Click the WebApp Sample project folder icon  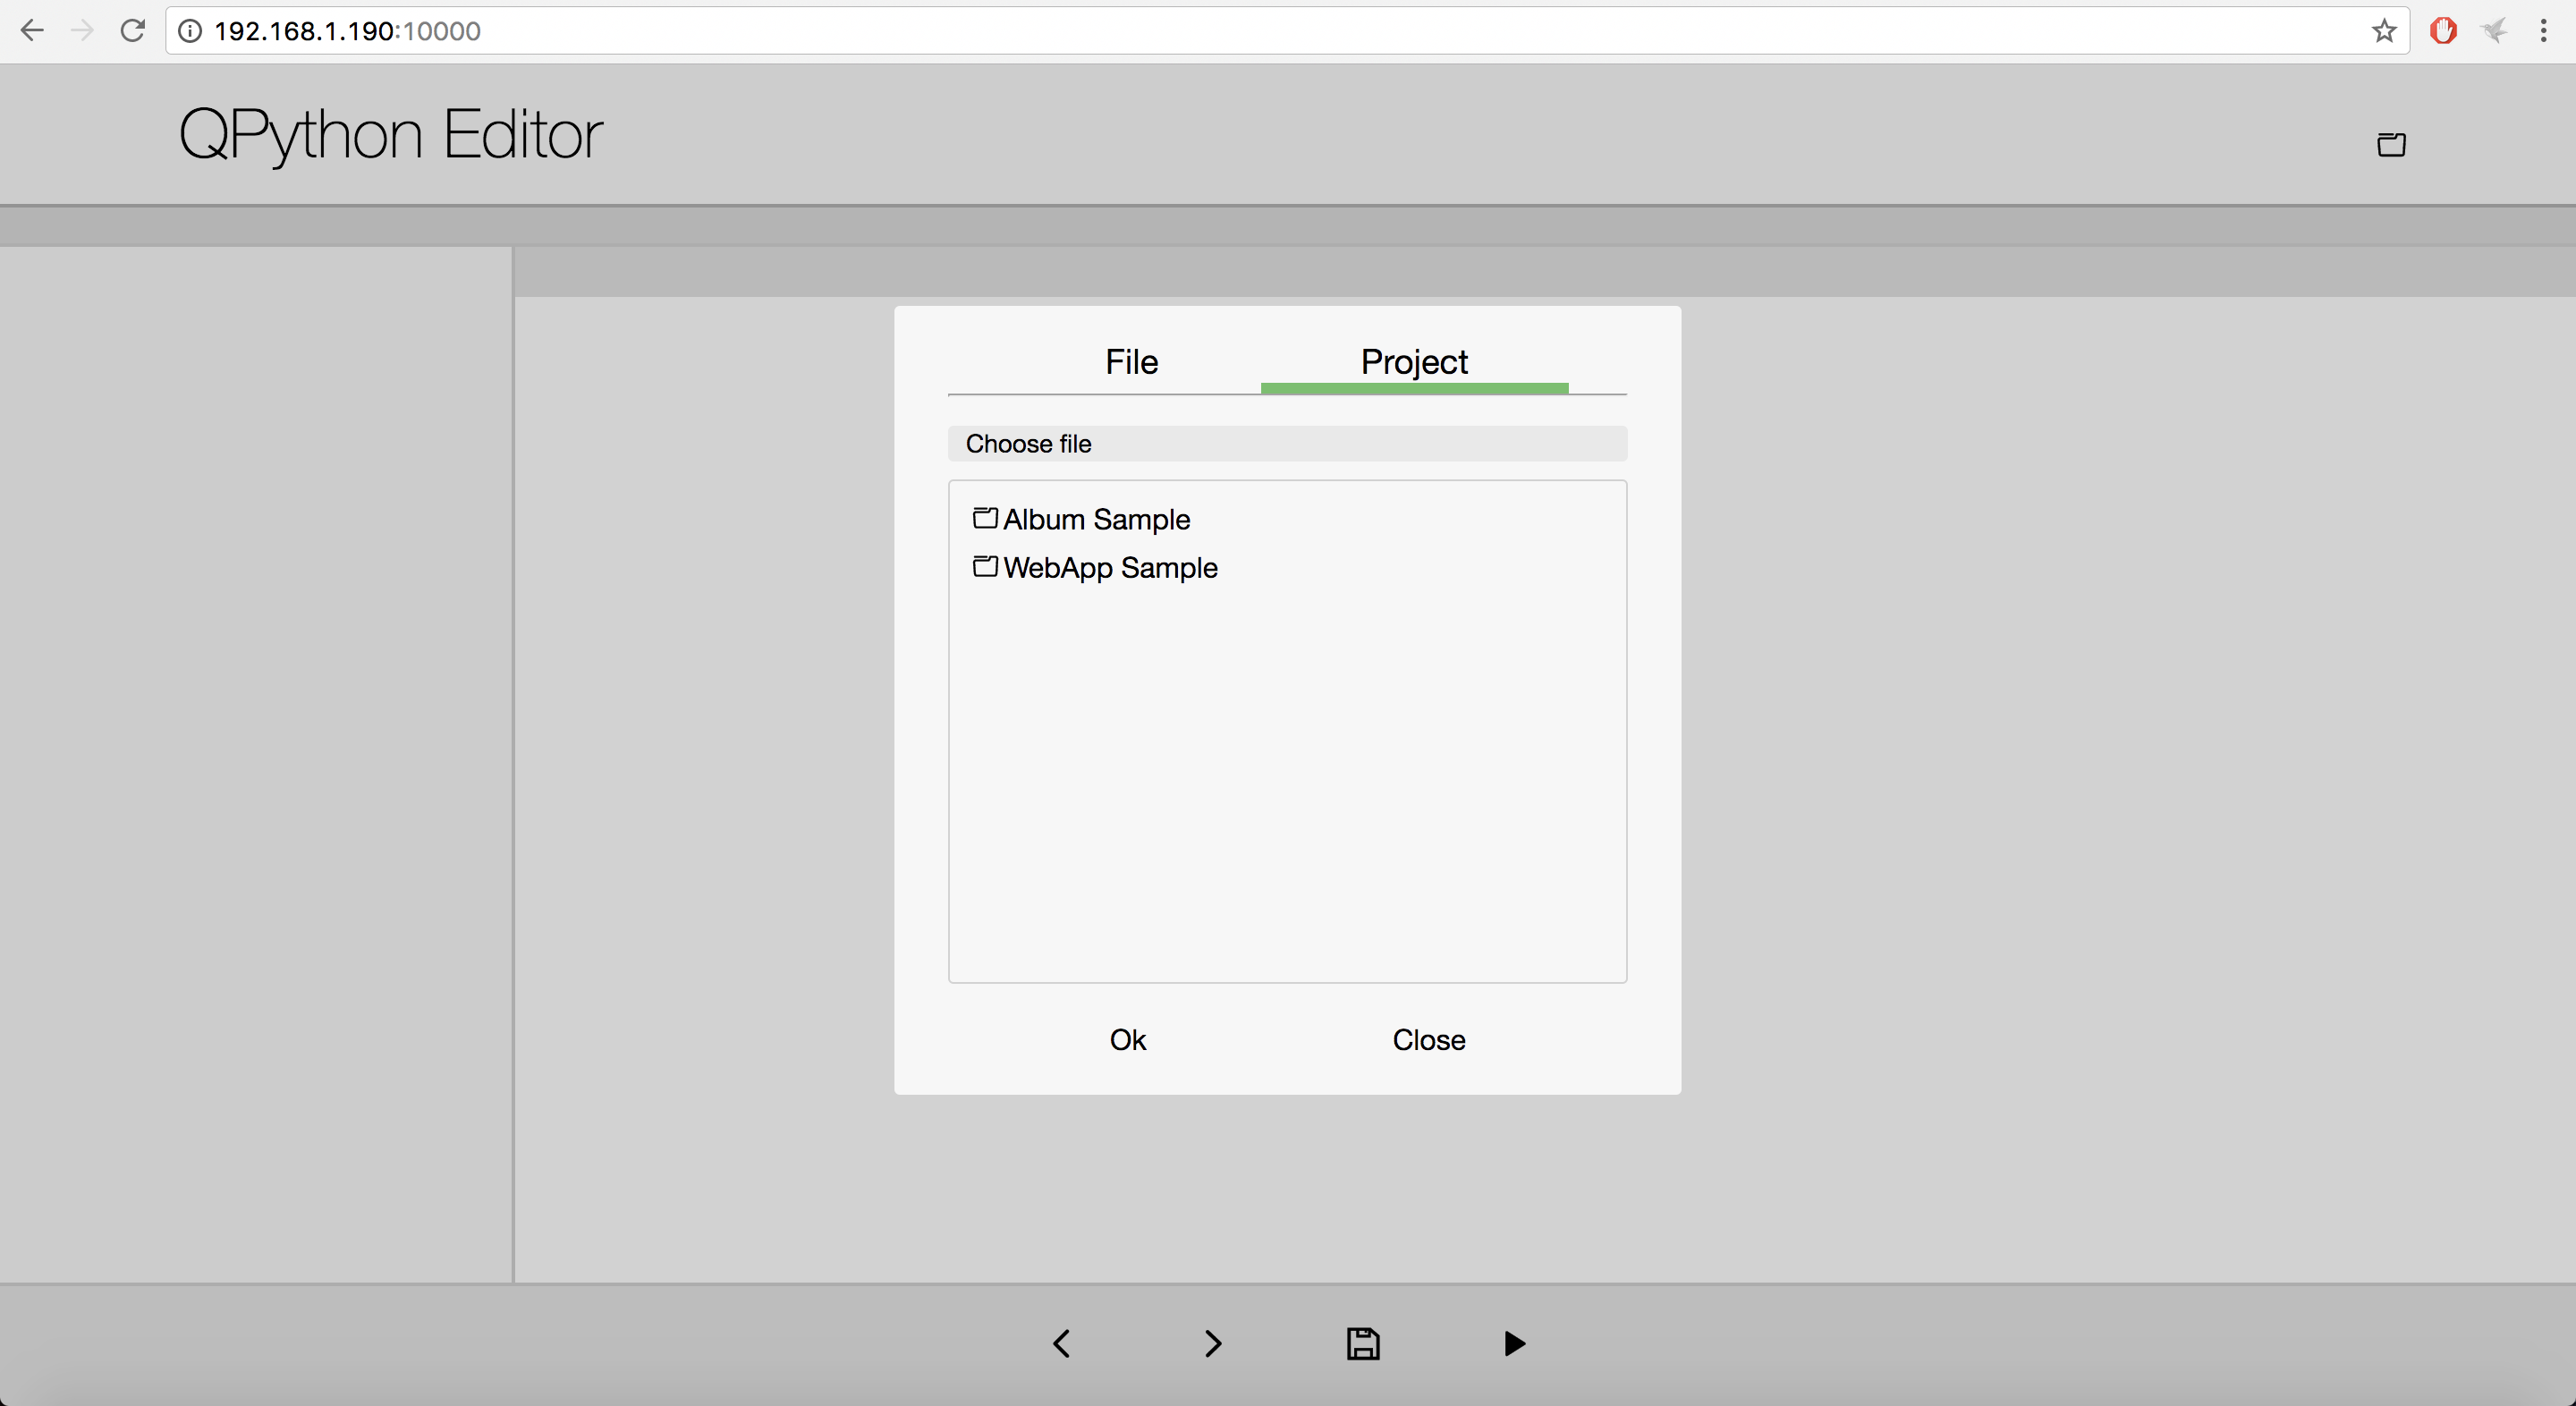point(984,566)
